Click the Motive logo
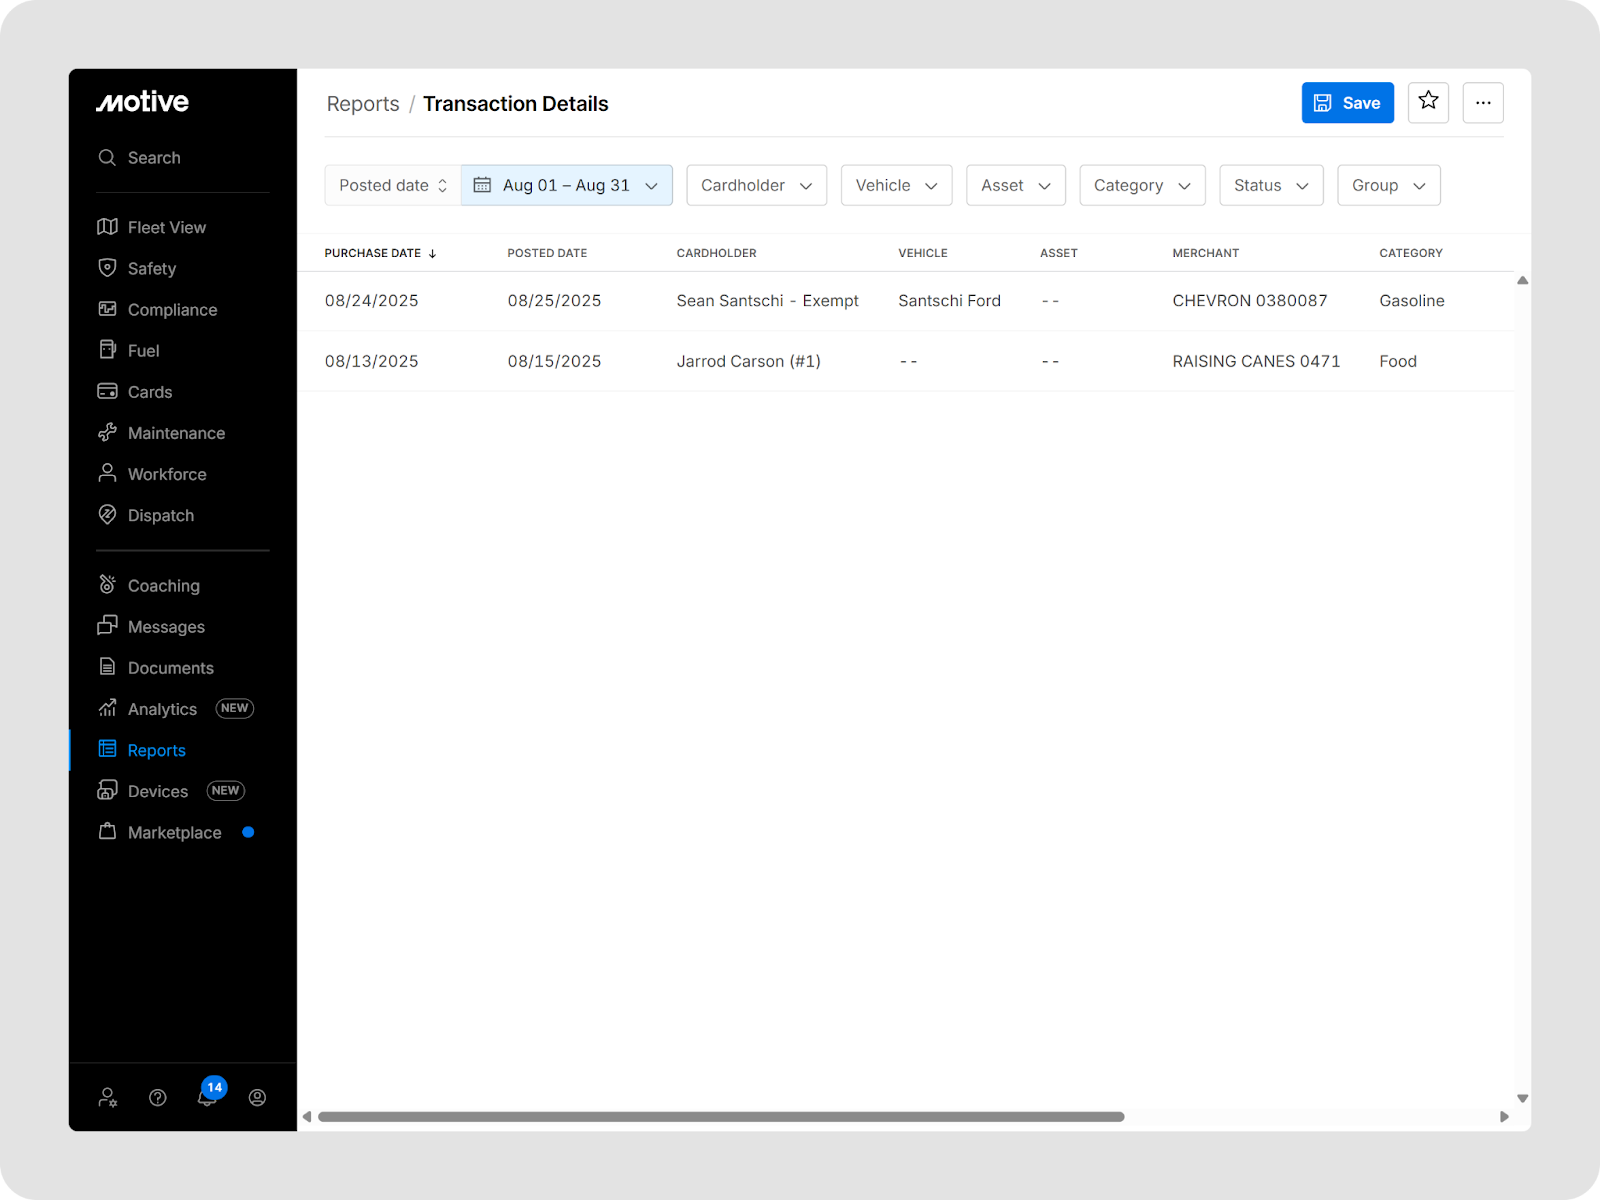This screenshot has height=1200, width=1600. 142,102
